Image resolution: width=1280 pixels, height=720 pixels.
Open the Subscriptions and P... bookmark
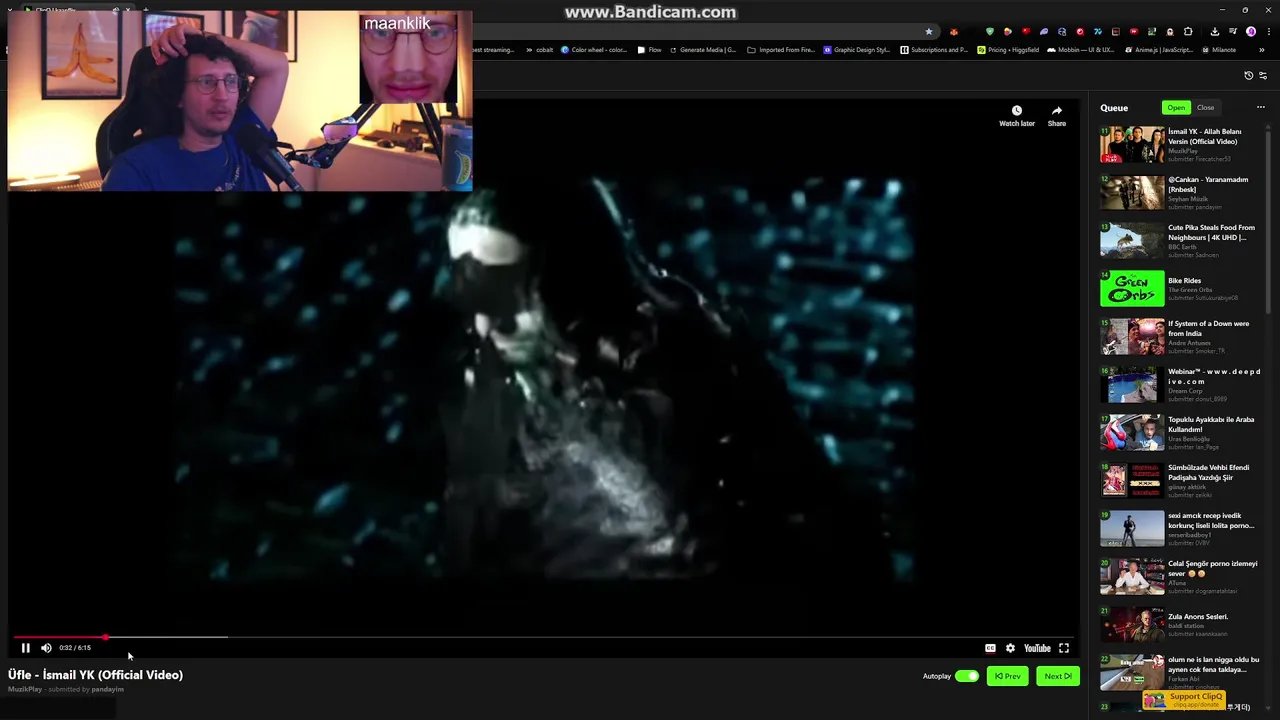934,50
